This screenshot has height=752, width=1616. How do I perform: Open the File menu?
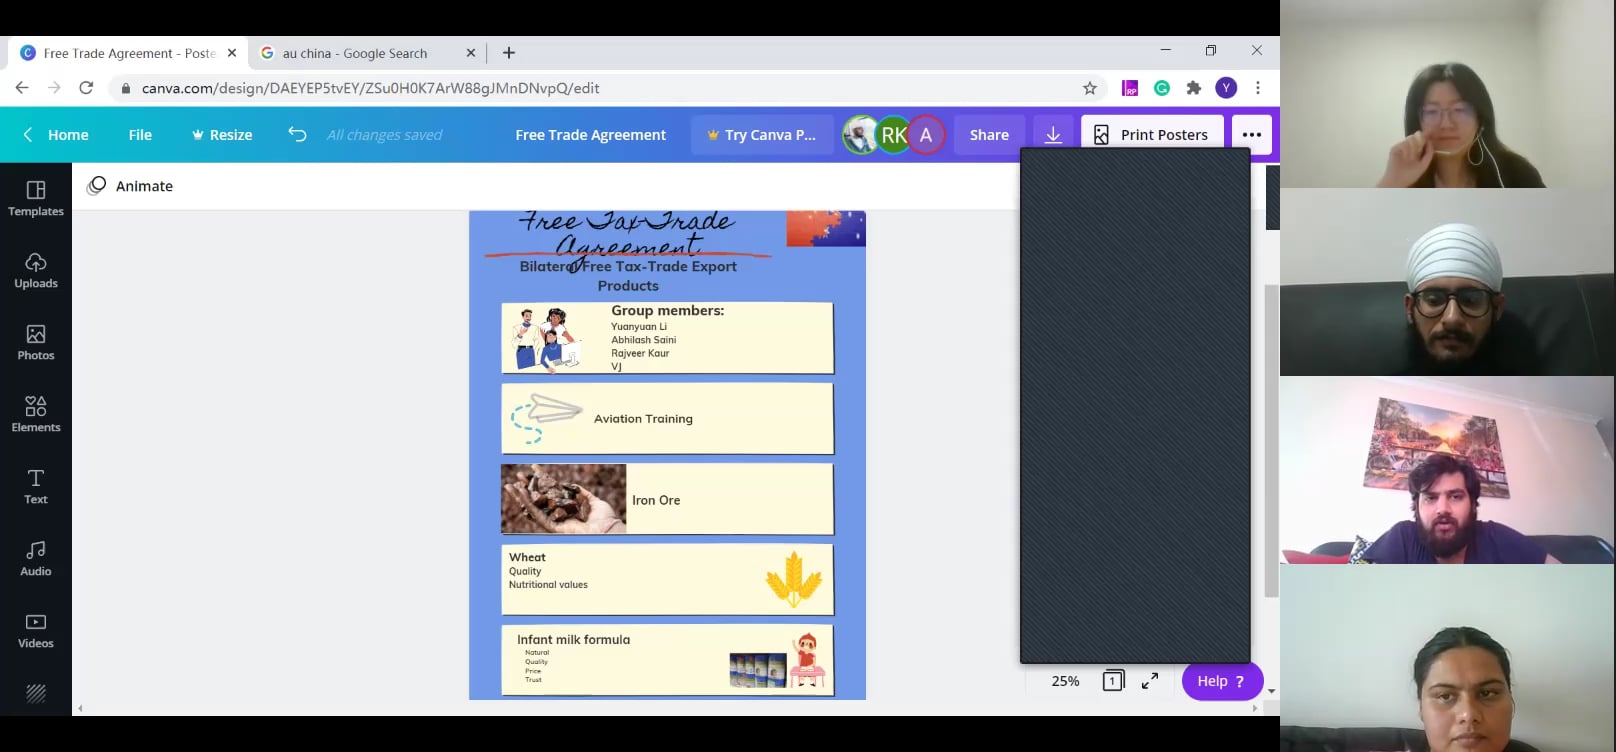coord(140,135)
